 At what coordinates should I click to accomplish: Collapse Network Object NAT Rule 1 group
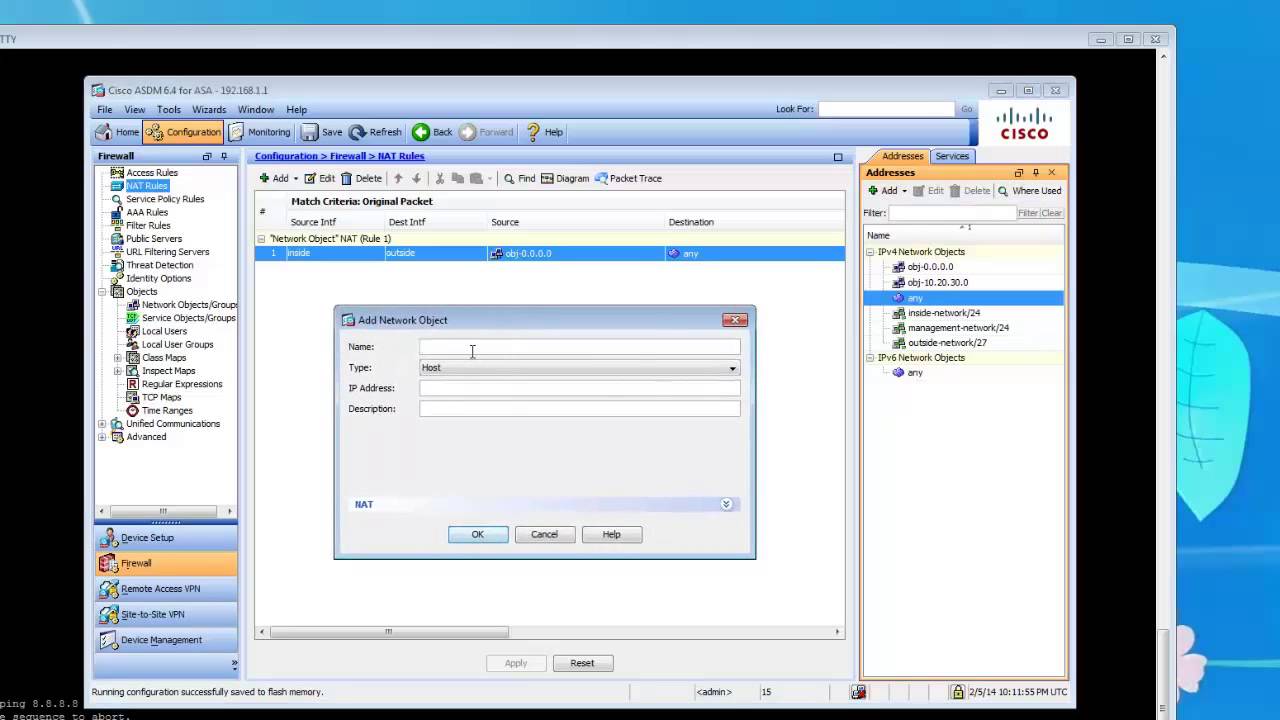click(262, 239)
